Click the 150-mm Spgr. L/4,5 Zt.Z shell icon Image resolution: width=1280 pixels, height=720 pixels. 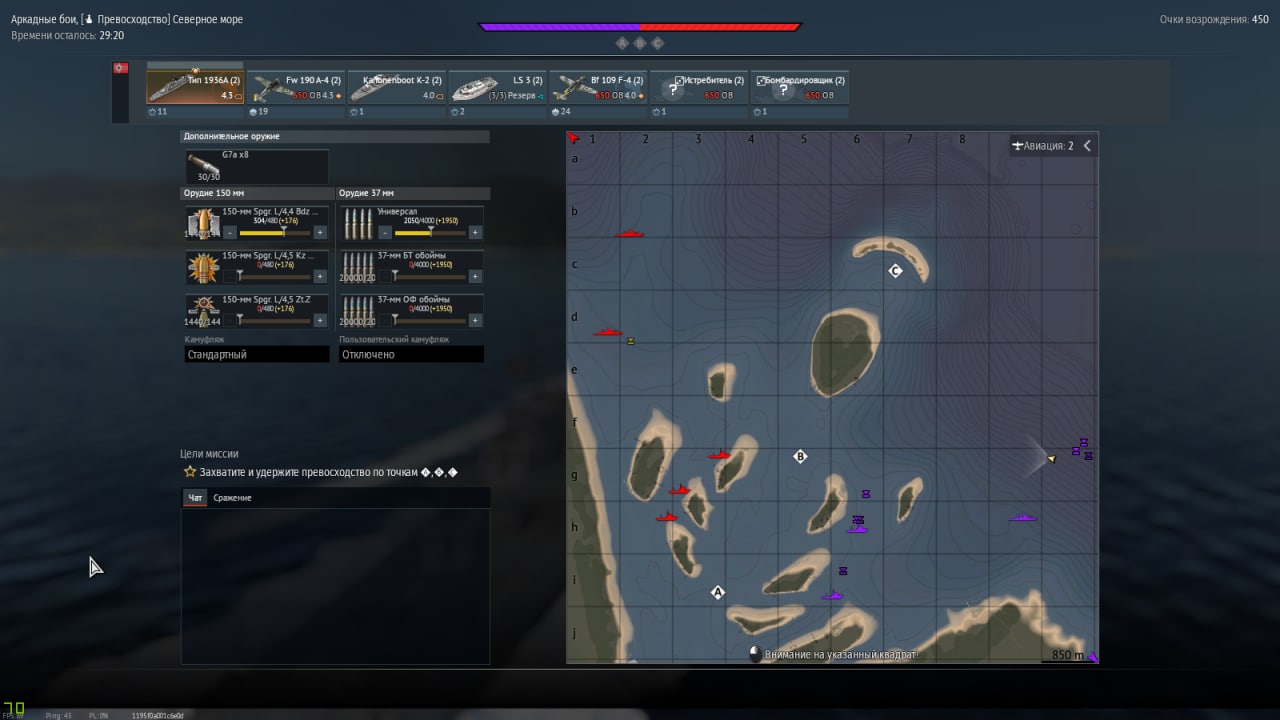pyautogui.click(x=203, y=311)
